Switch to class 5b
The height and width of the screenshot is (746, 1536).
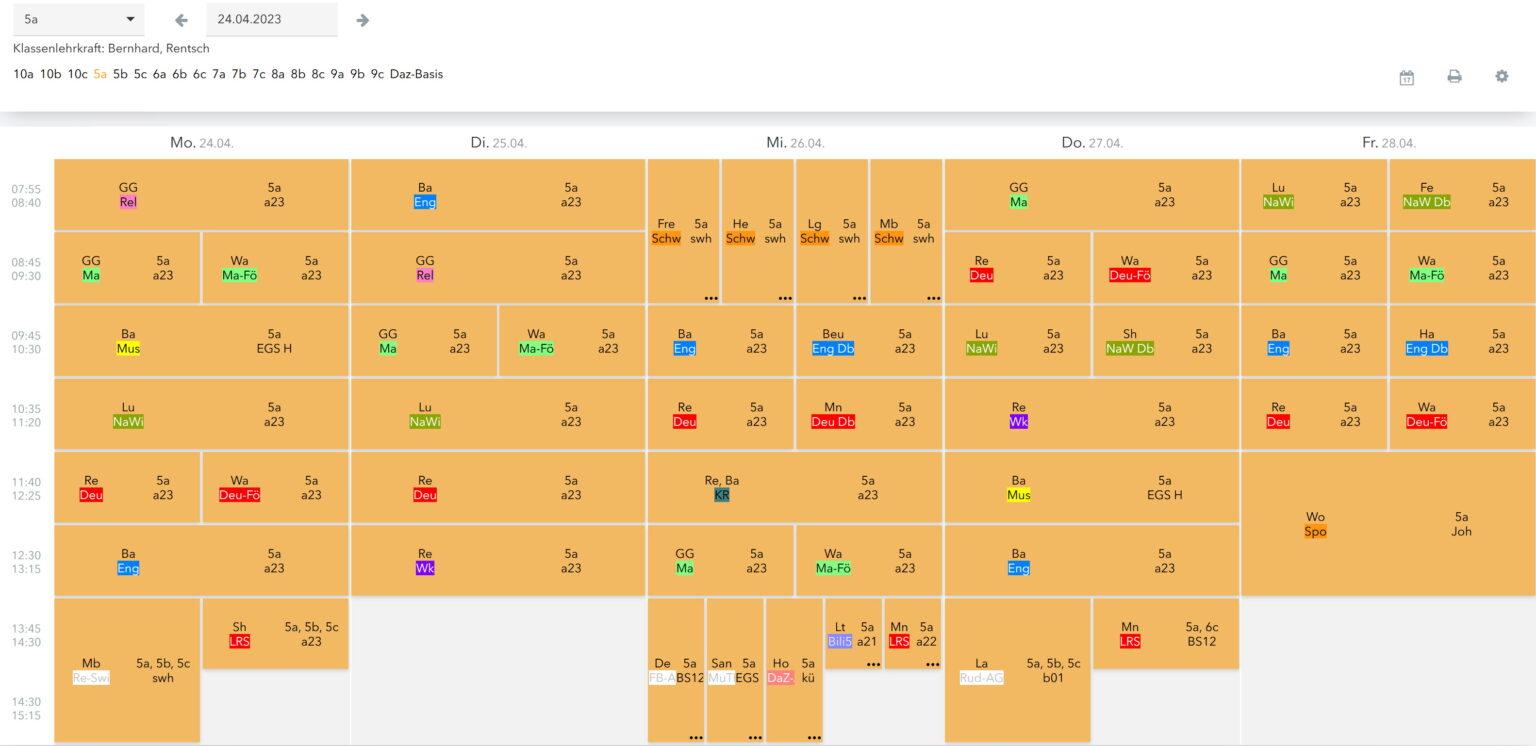pos(121,74)
